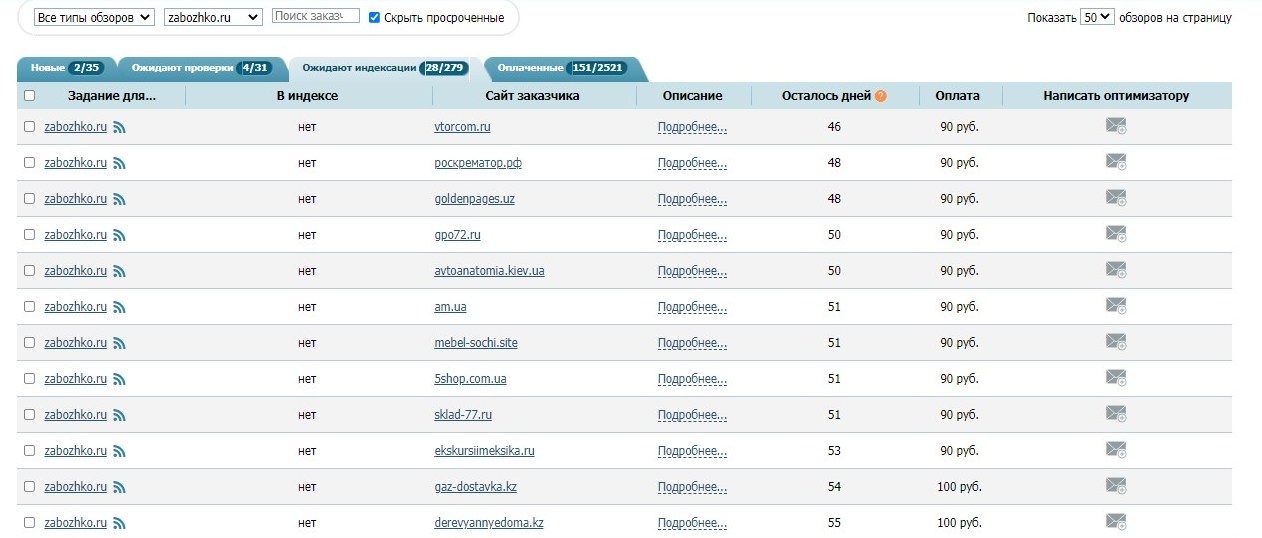
Task: Switch to the Новые tab
Action: pos(65,68)
